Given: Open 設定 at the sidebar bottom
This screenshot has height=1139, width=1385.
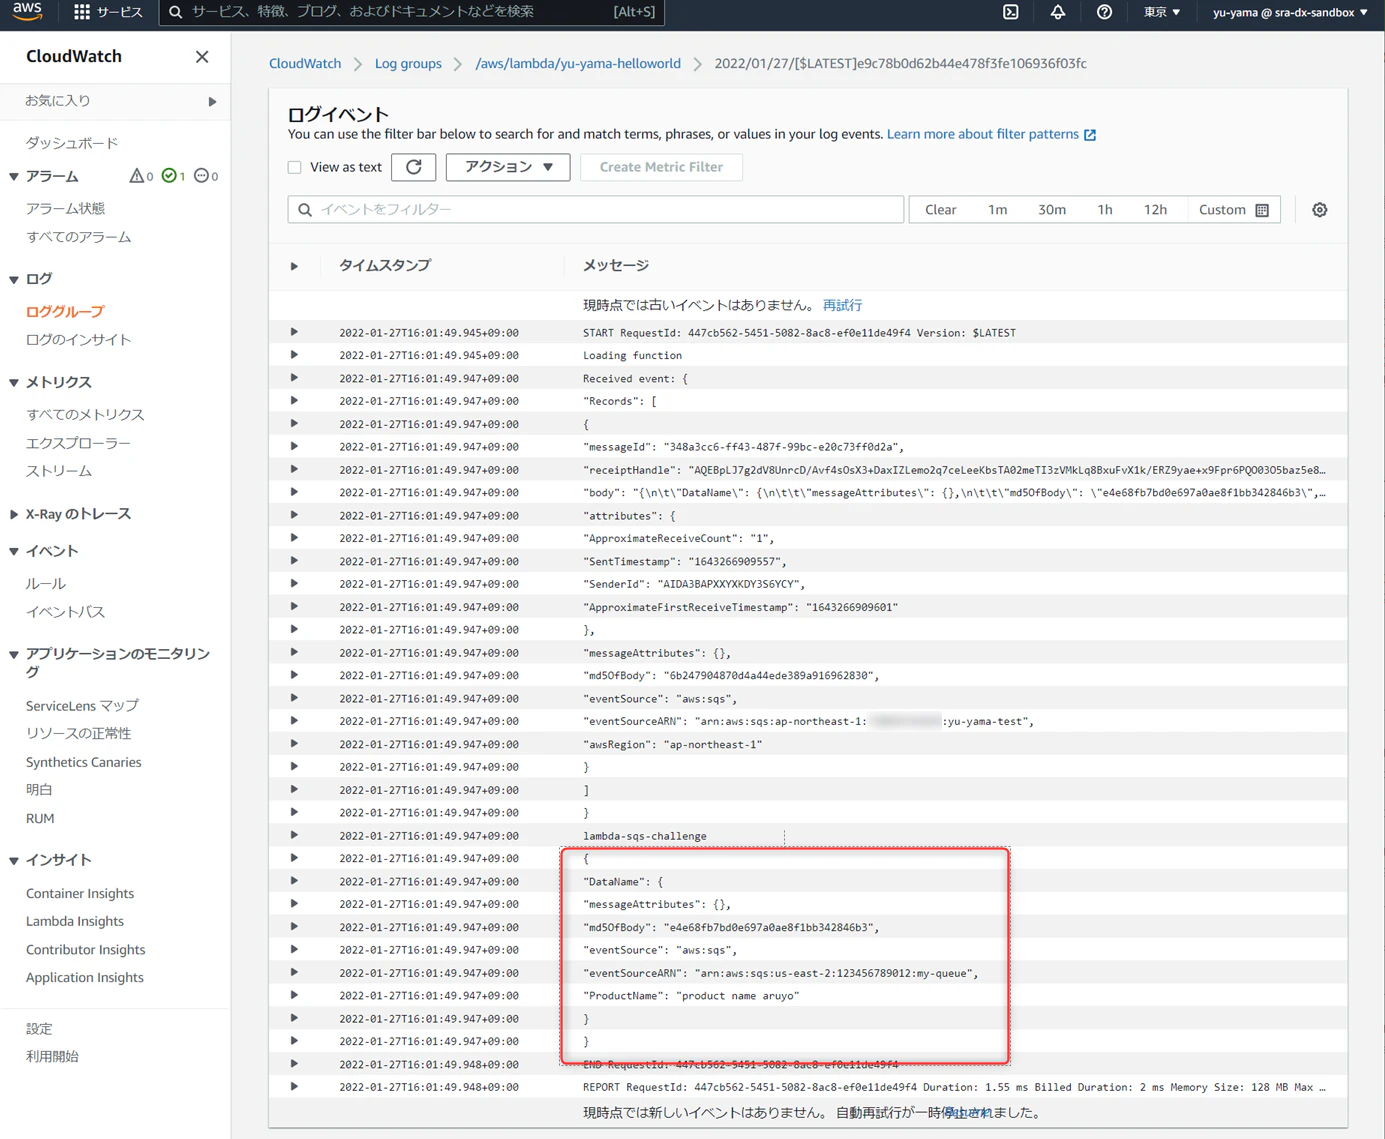Looking at the screenshot, I should coord(39,1028).
